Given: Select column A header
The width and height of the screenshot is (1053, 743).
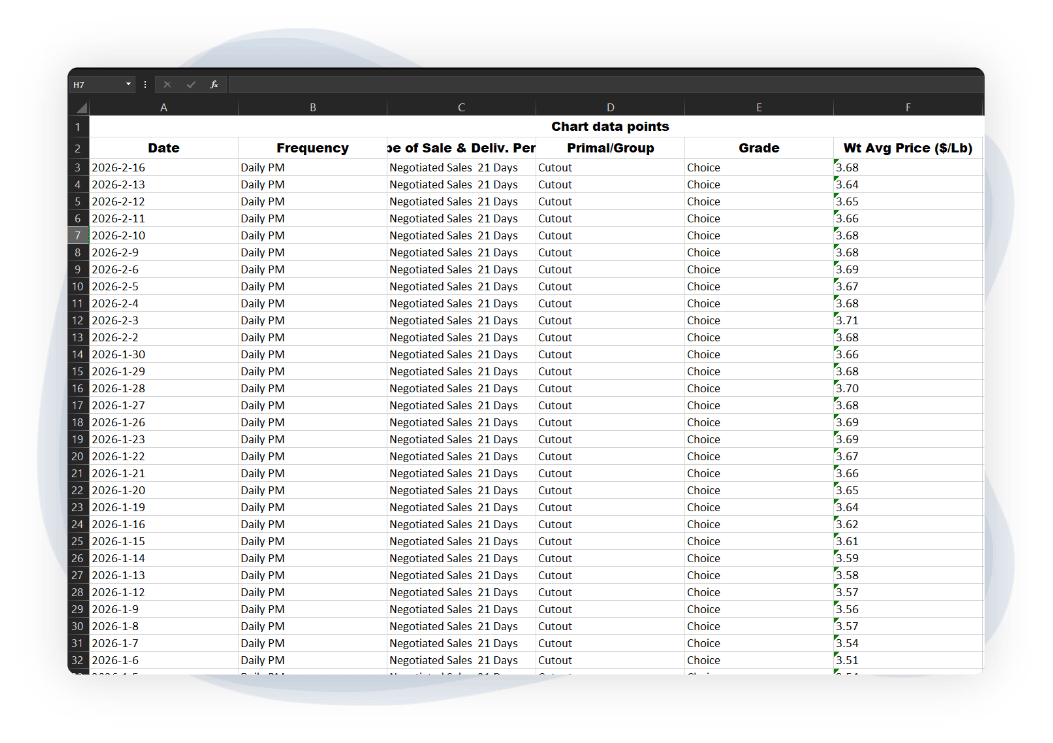Looking at the screenshot, I should (x=164, y=108).
